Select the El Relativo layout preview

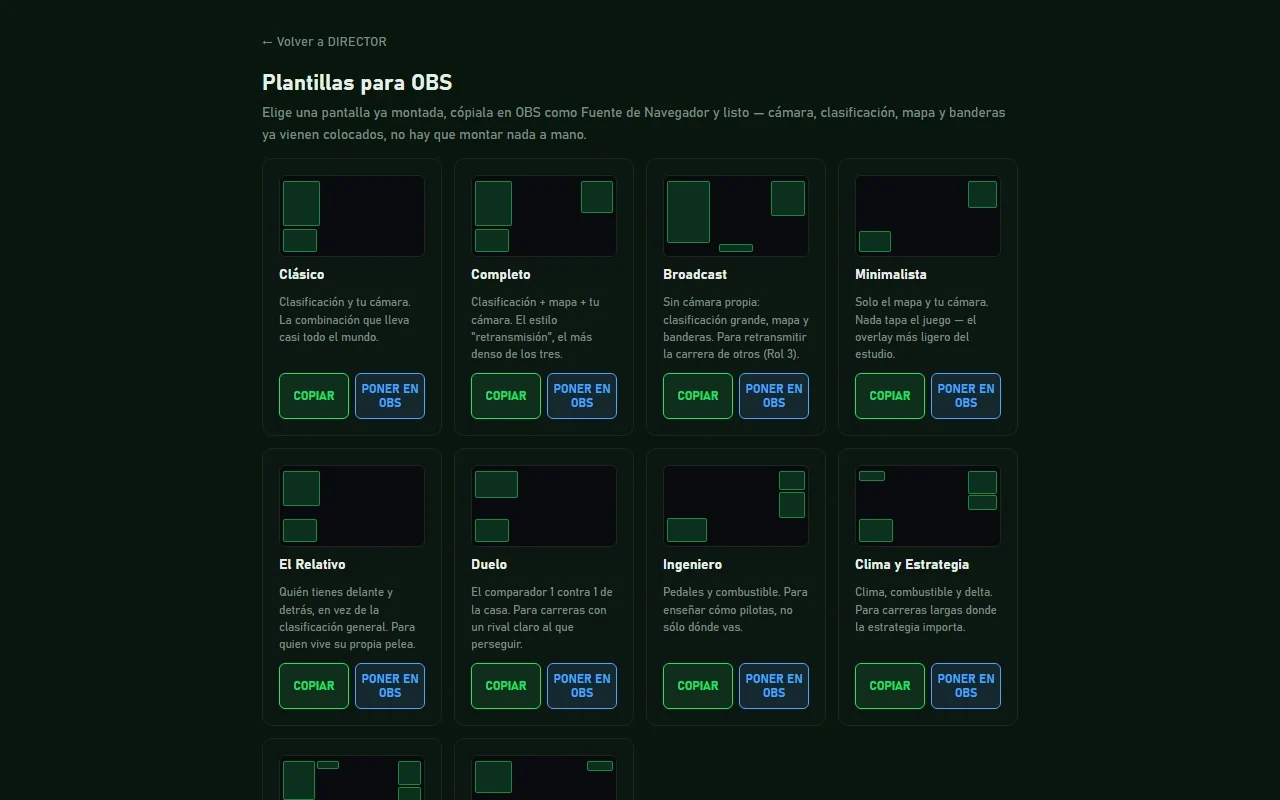(x=352, y=506)
